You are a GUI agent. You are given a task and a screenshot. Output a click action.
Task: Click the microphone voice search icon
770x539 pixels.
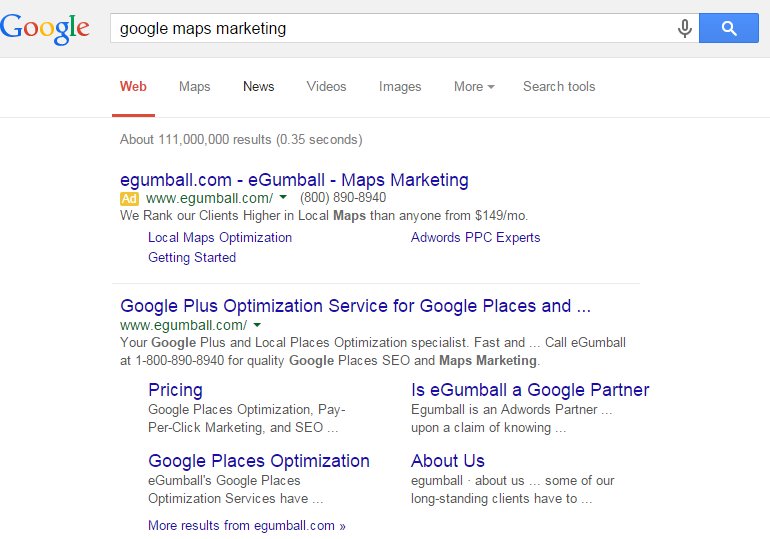point(685,29)
